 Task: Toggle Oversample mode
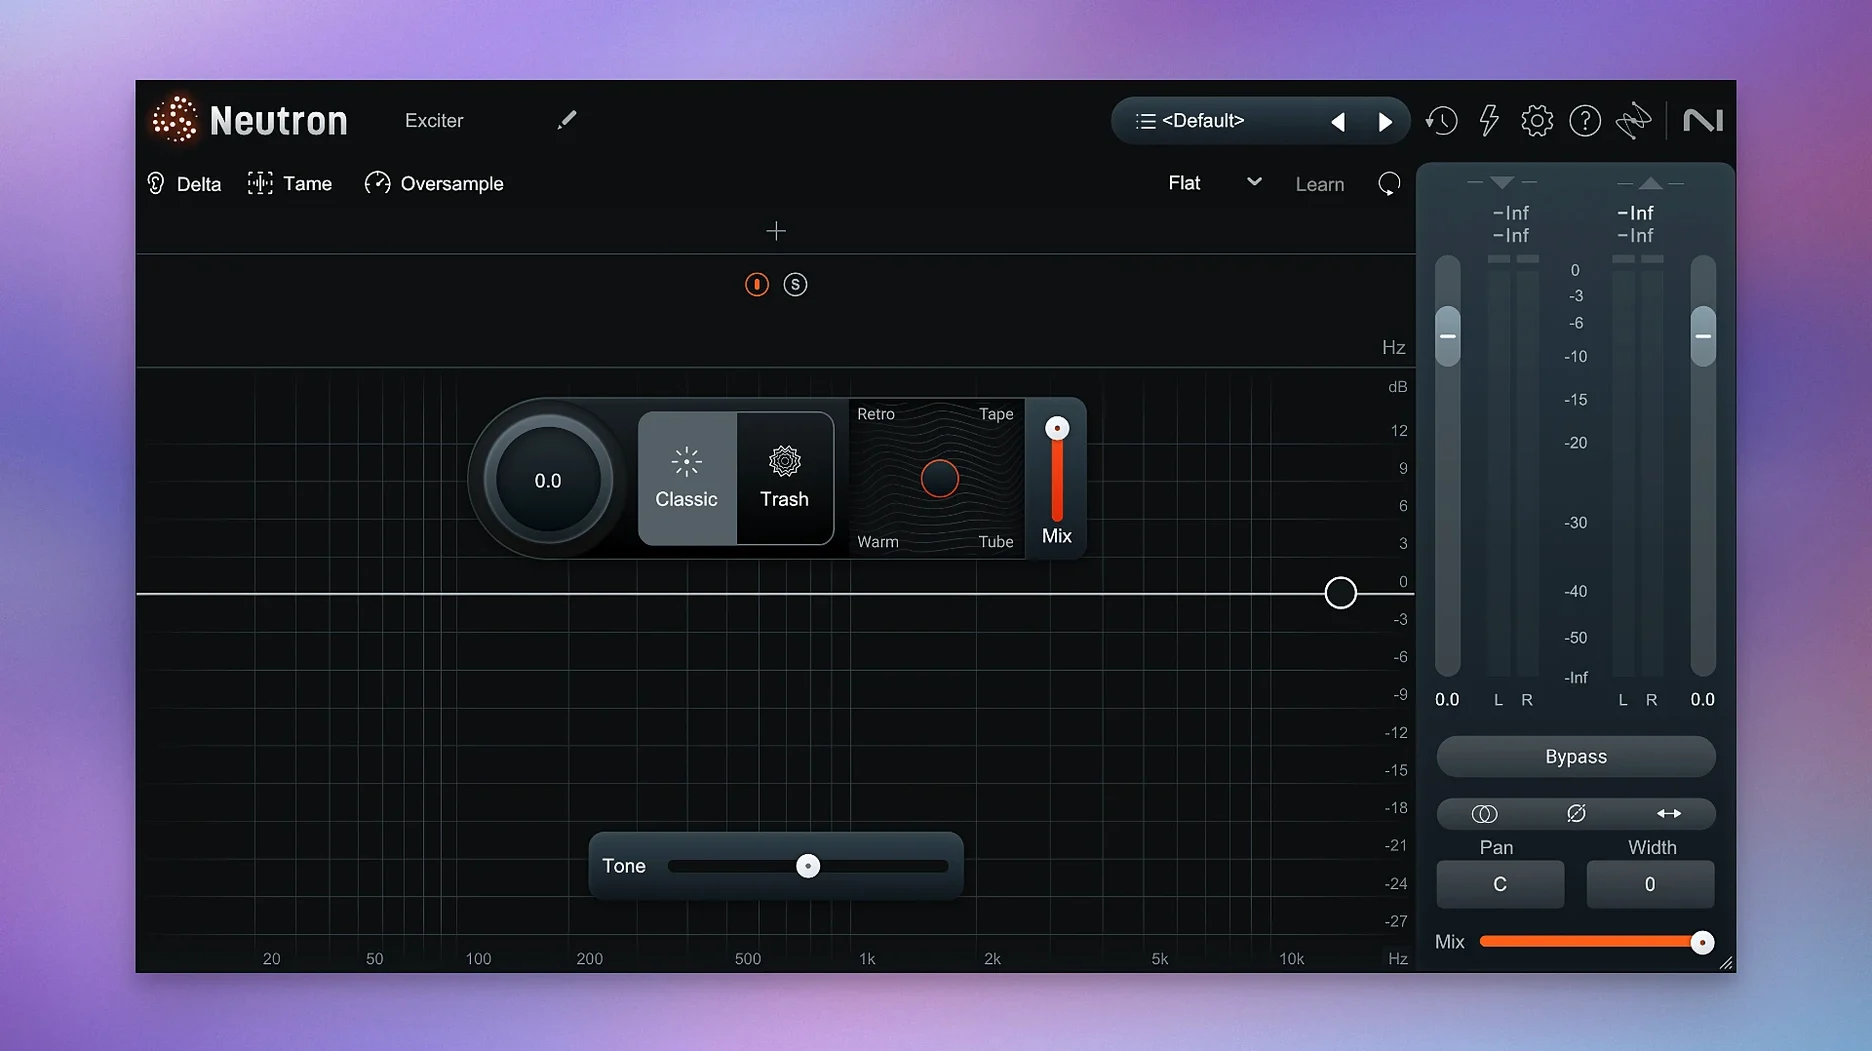434,184
